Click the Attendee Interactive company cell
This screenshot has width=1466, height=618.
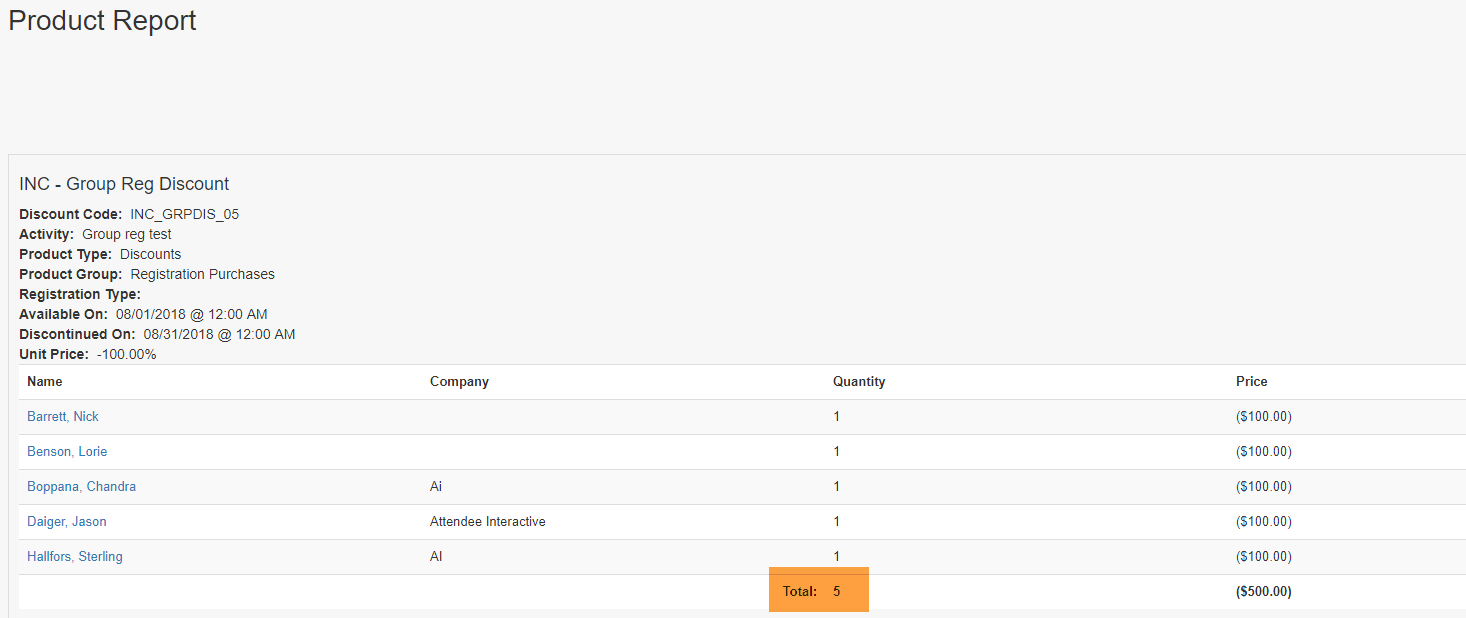pos(487,521)
